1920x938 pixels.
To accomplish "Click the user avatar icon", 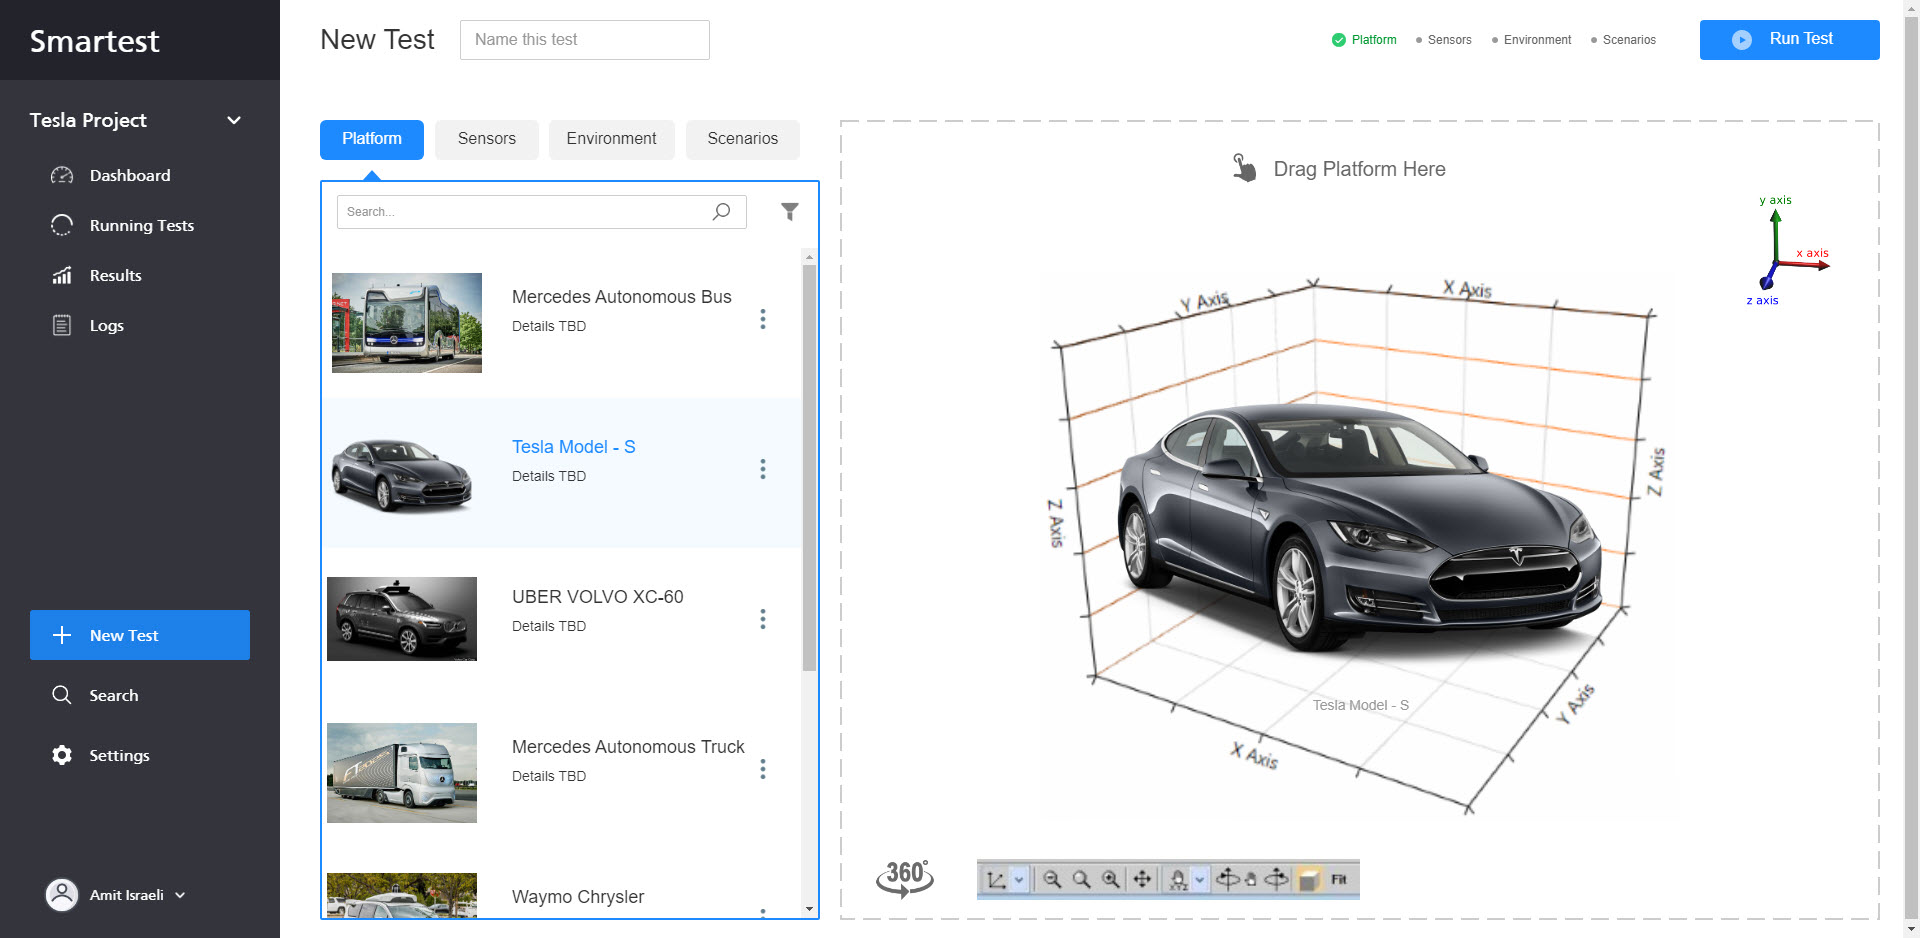I will click(x=62, y=895).
